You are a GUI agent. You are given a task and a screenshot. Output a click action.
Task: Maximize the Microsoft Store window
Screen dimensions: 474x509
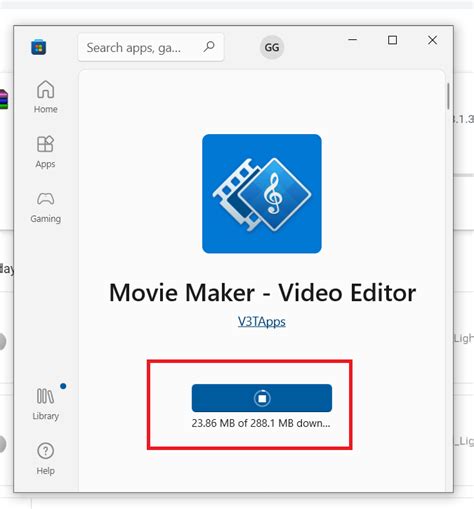[392, 40]
